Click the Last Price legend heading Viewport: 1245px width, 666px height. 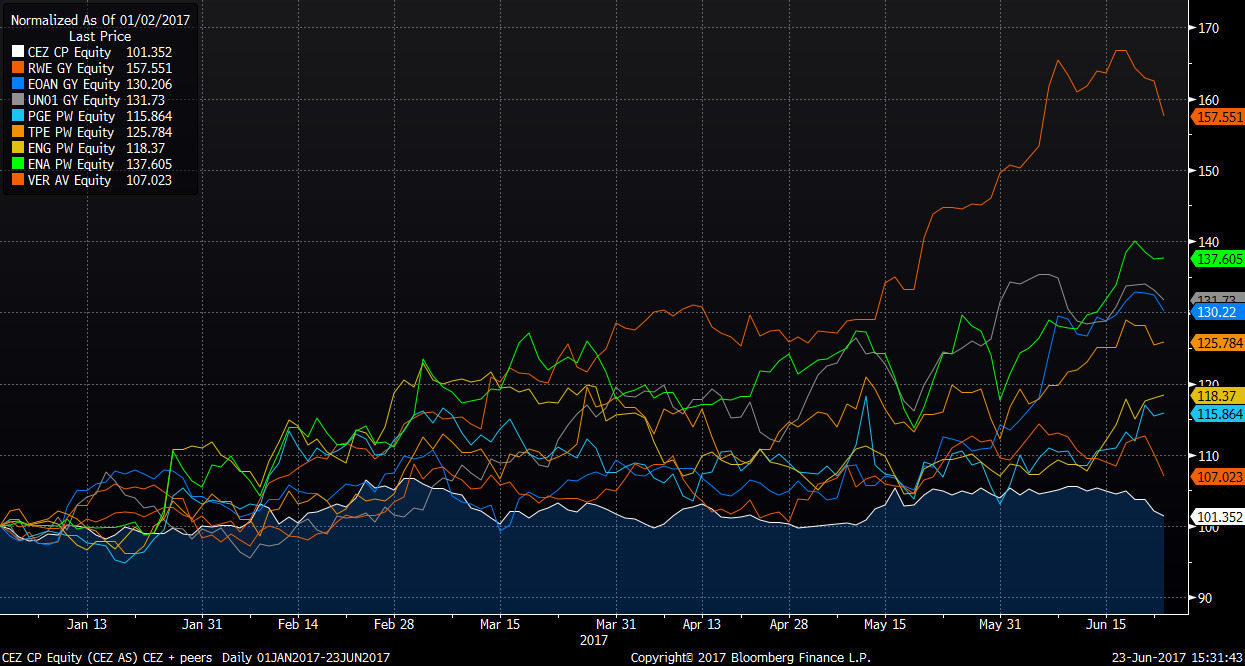click(100, 36)
